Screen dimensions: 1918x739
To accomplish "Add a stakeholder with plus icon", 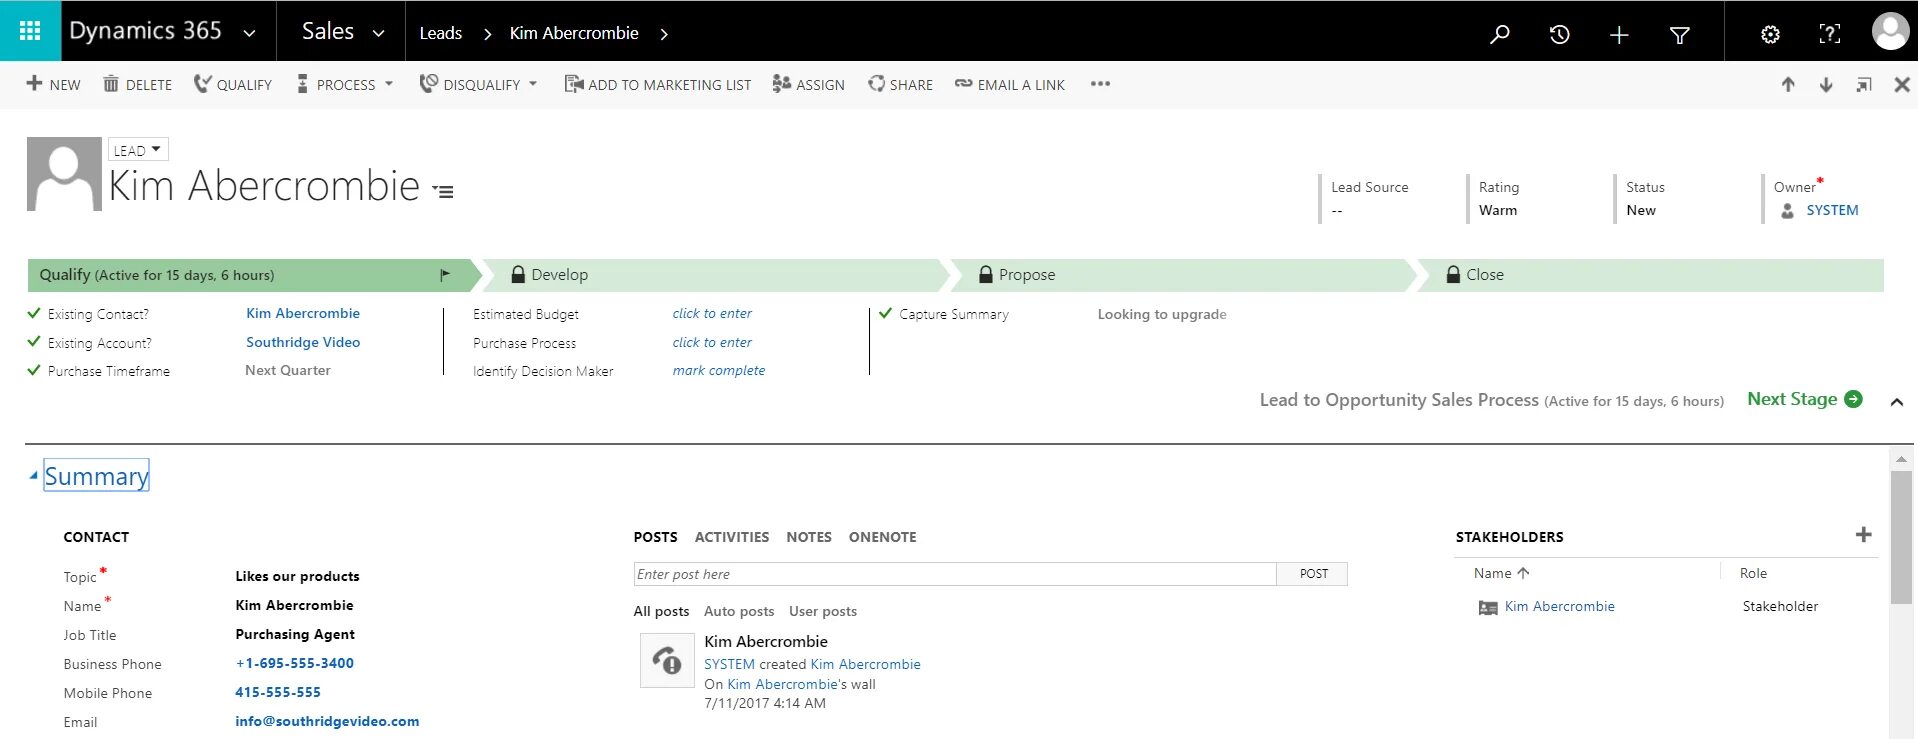I will [1863, 535].
